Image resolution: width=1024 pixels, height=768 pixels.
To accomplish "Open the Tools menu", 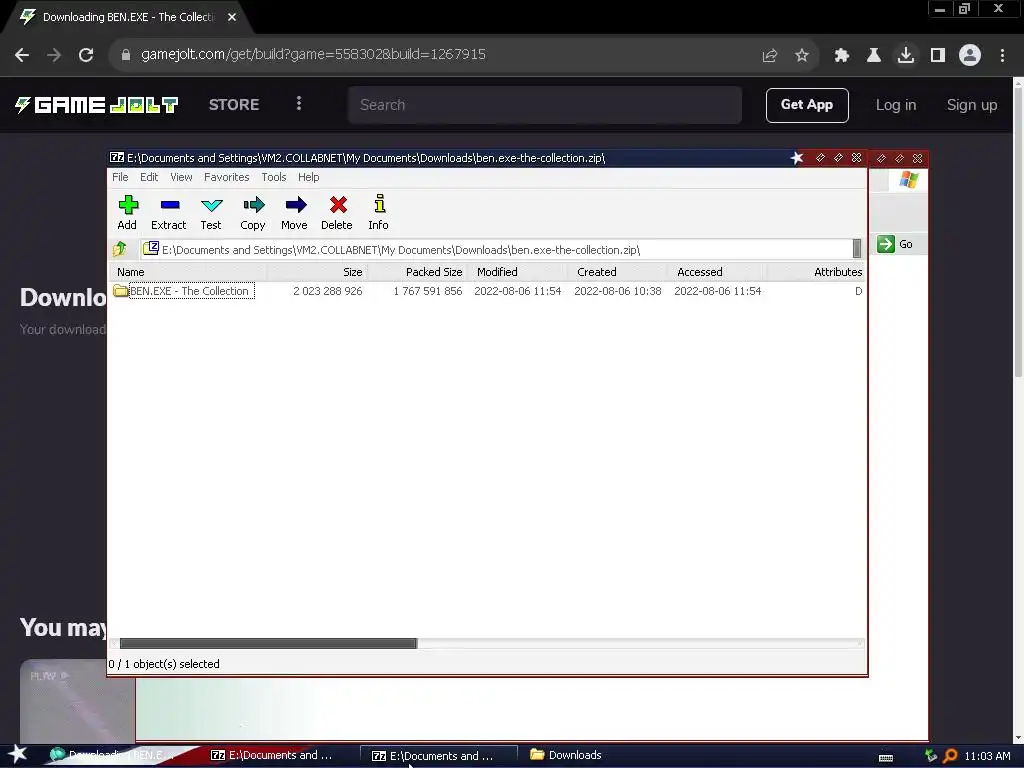I will coord(274,177).
